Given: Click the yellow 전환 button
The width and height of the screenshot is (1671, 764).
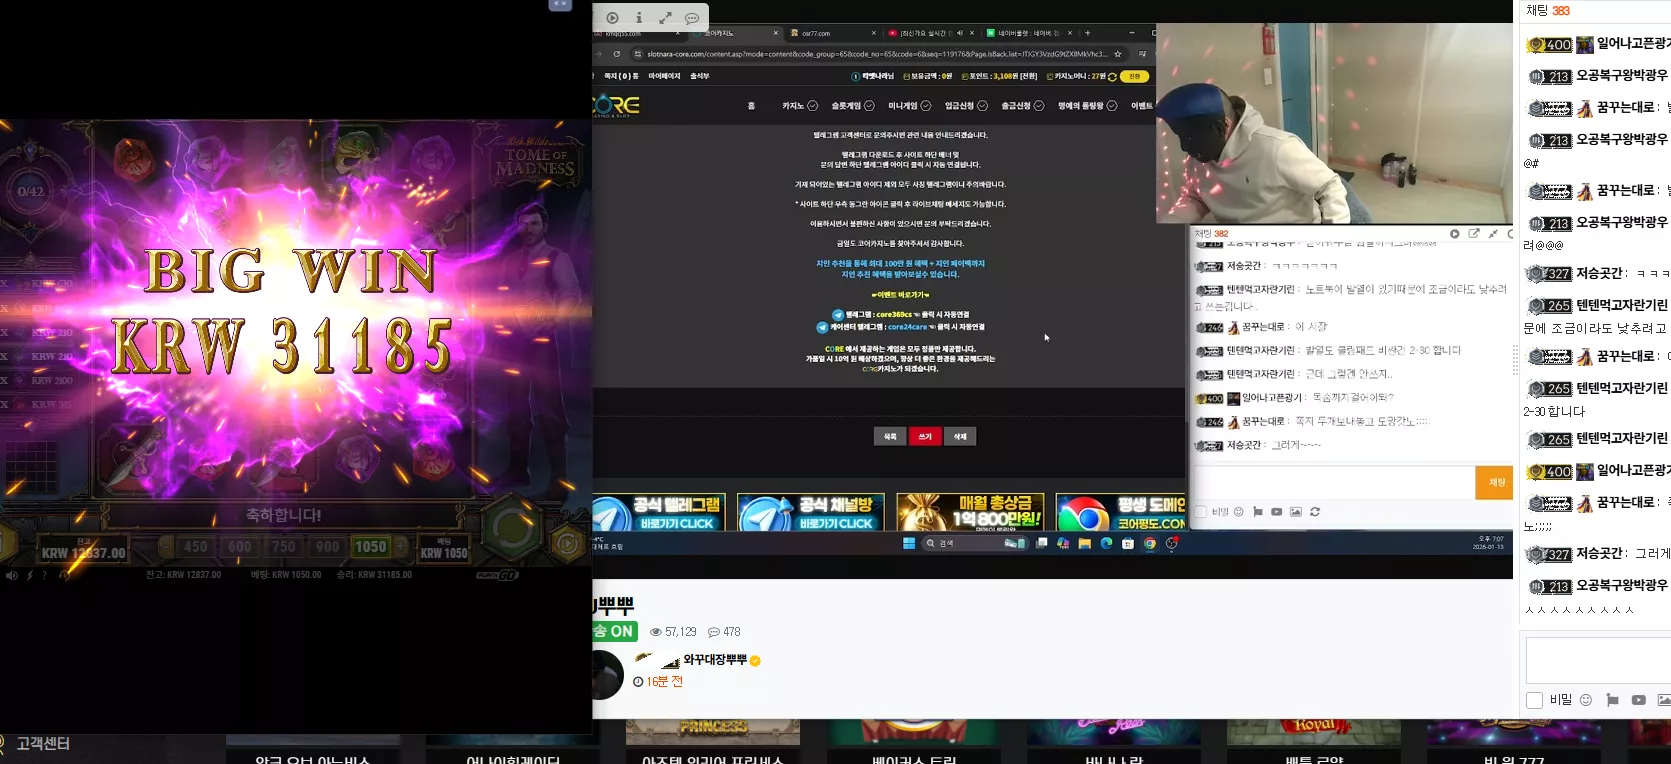Looking at the screenshot, I should coord(1135,76).
